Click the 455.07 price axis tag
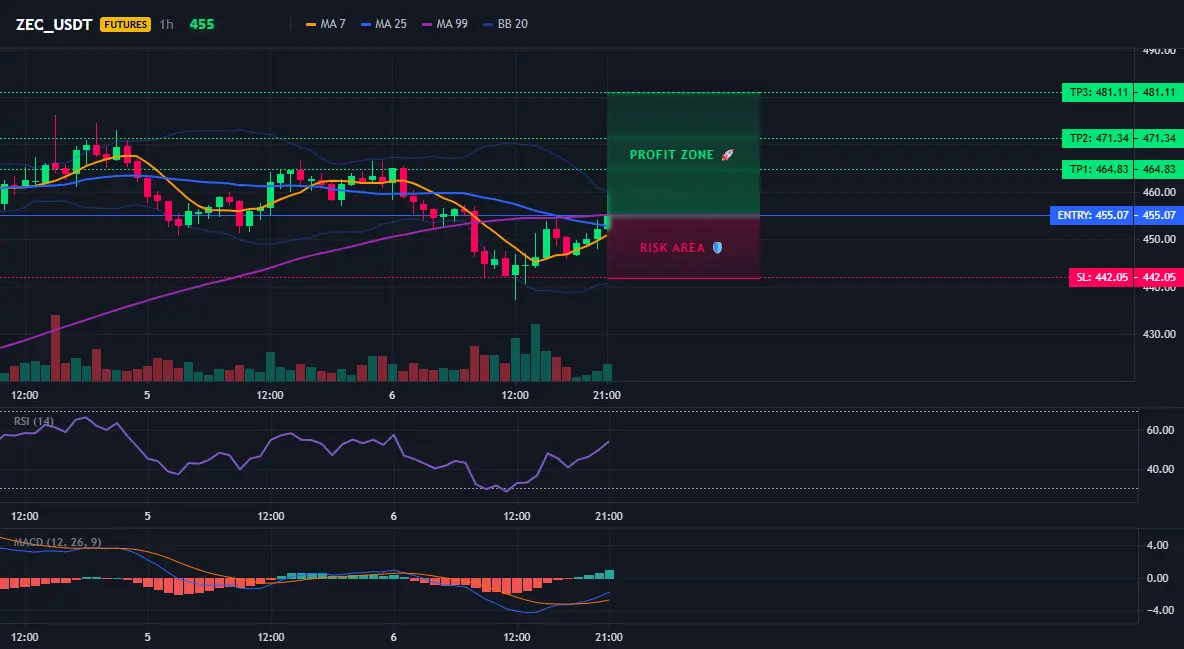1184x649 pixels. point(1159,215)
